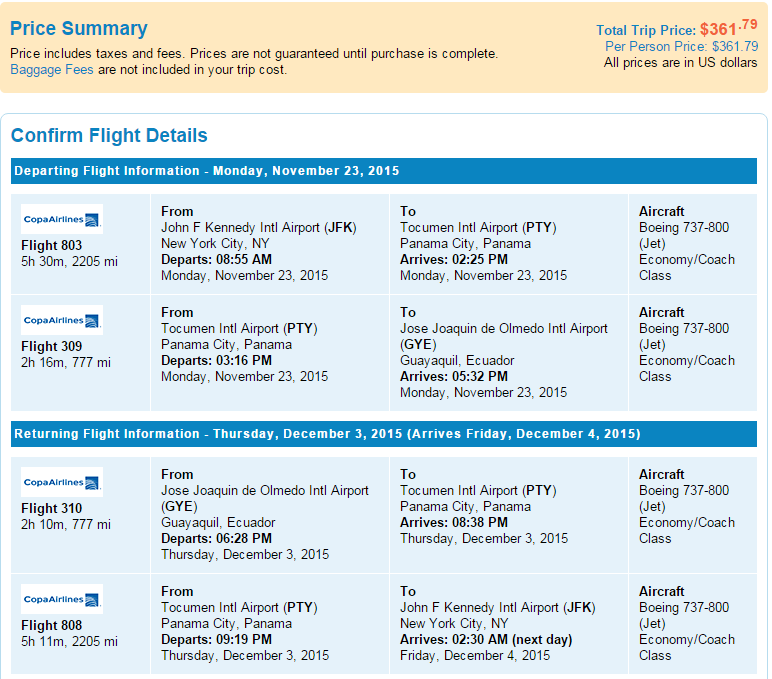The height and width of the screenshot is (679, 772).
Task: Open the Baggage Fees link
Action: pyautogui.click(x=52, y=69)
